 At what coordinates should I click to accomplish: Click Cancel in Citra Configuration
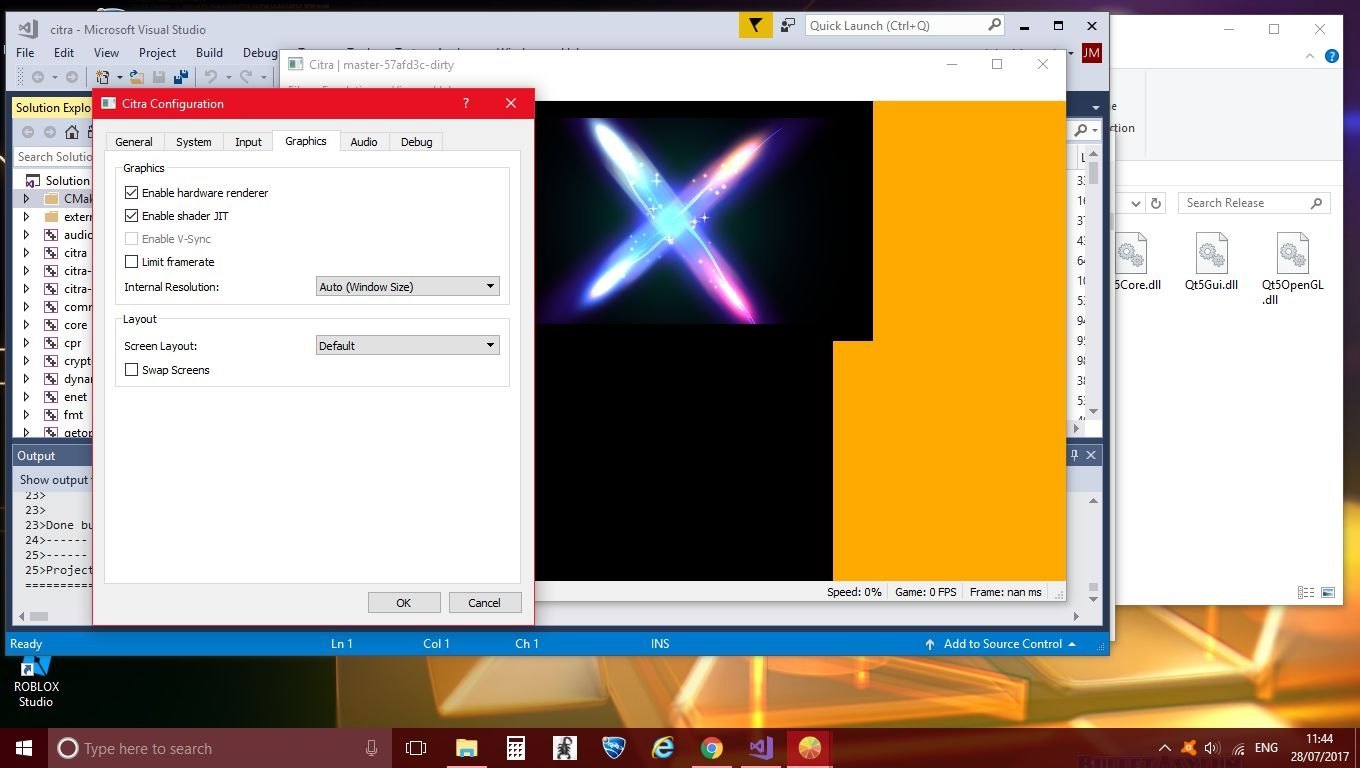coord(485,602)
